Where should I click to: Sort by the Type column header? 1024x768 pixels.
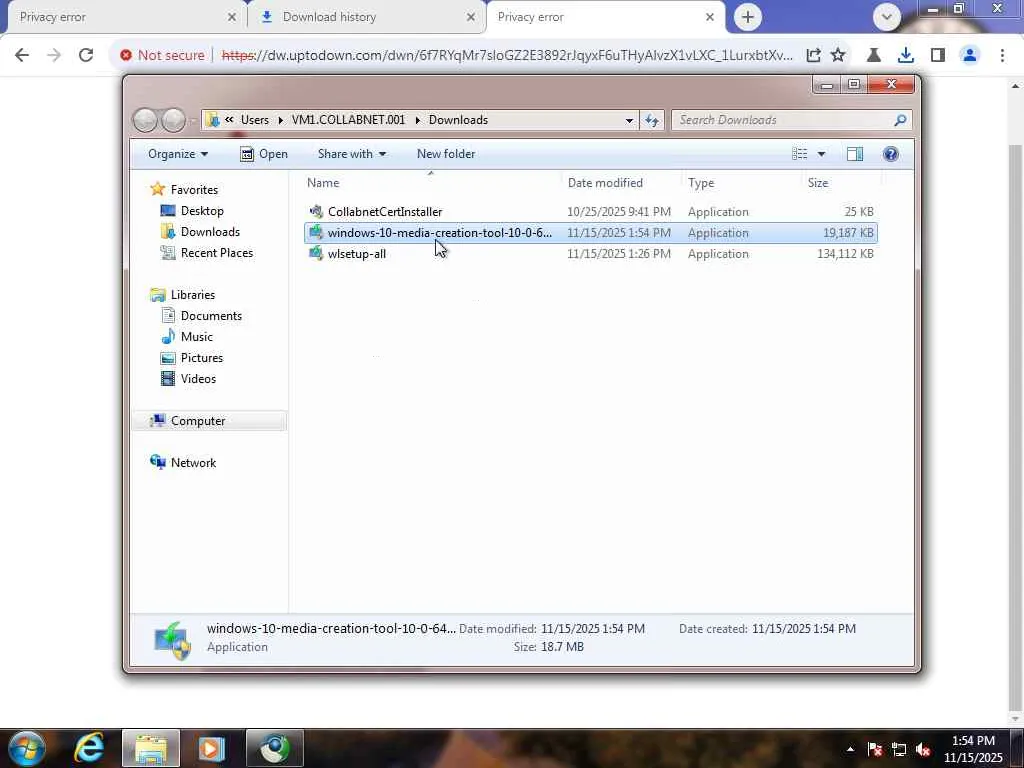[x=741, y=183]
